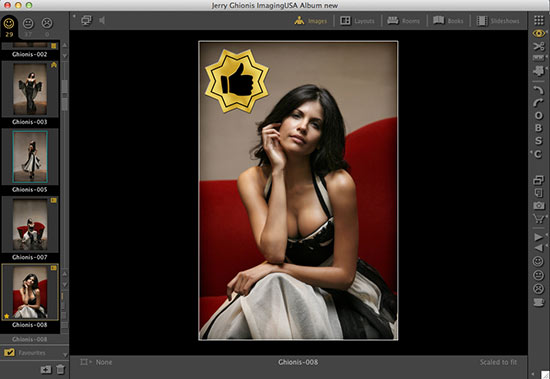Click the overlapping windows duplicate icon
The width and height of the screenshot is (550, 379).
(x=538, y=180)
